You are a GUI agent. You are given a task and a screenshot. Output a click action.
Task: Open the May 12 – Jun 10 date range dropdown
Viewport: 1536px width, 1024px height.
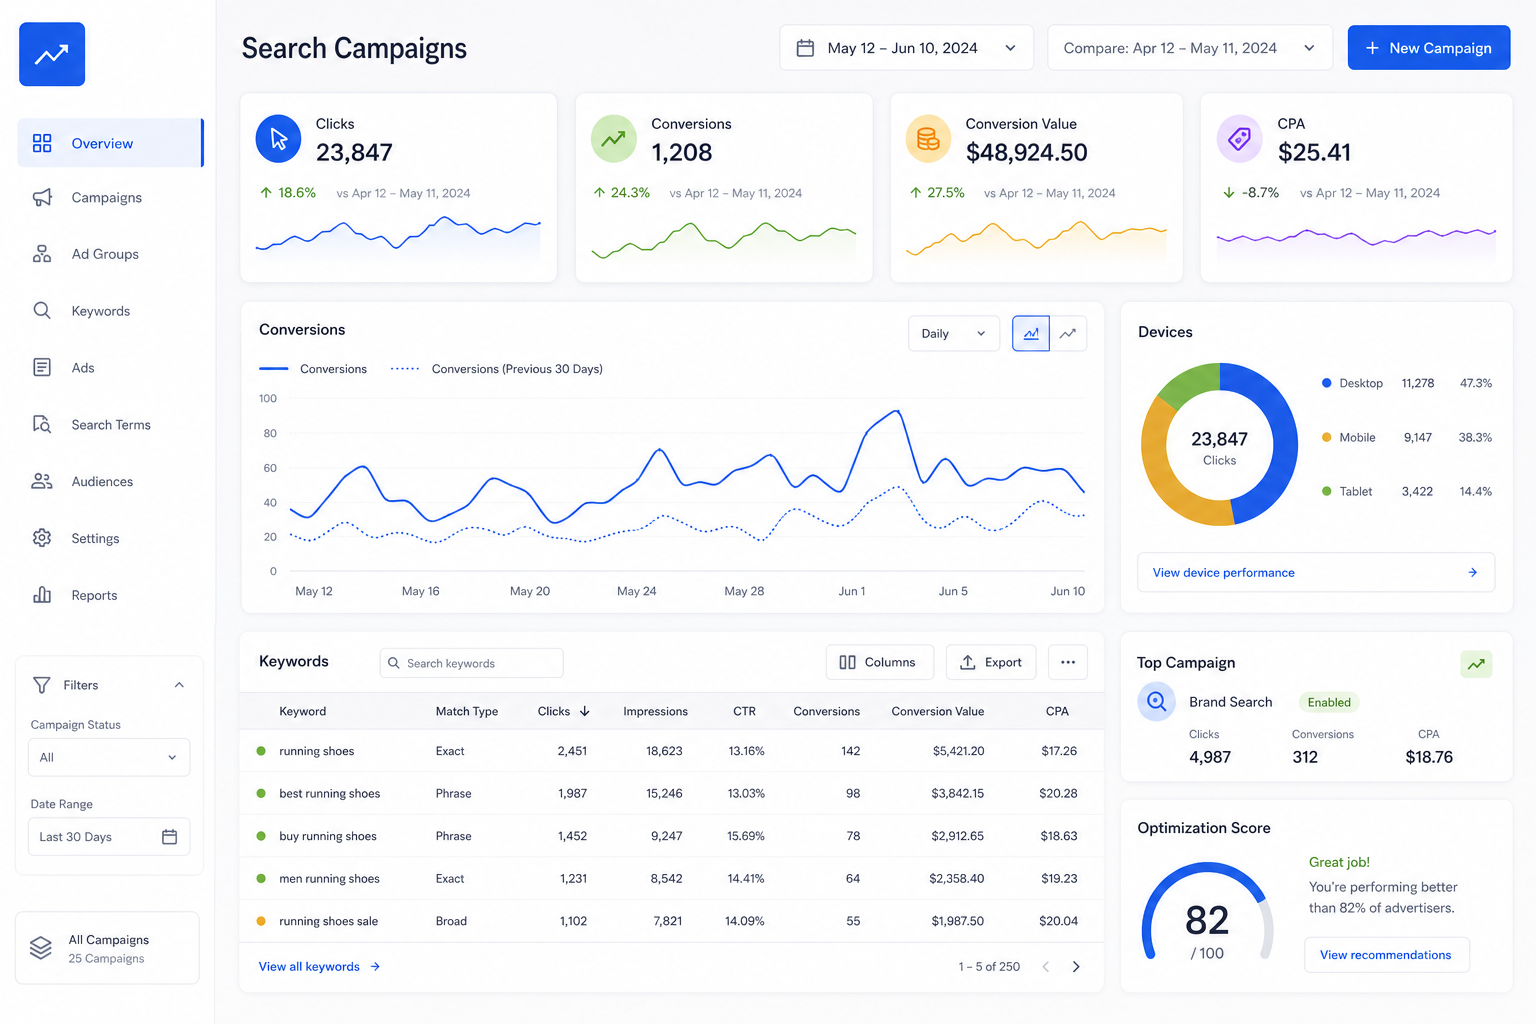click(x=906, y=48)
